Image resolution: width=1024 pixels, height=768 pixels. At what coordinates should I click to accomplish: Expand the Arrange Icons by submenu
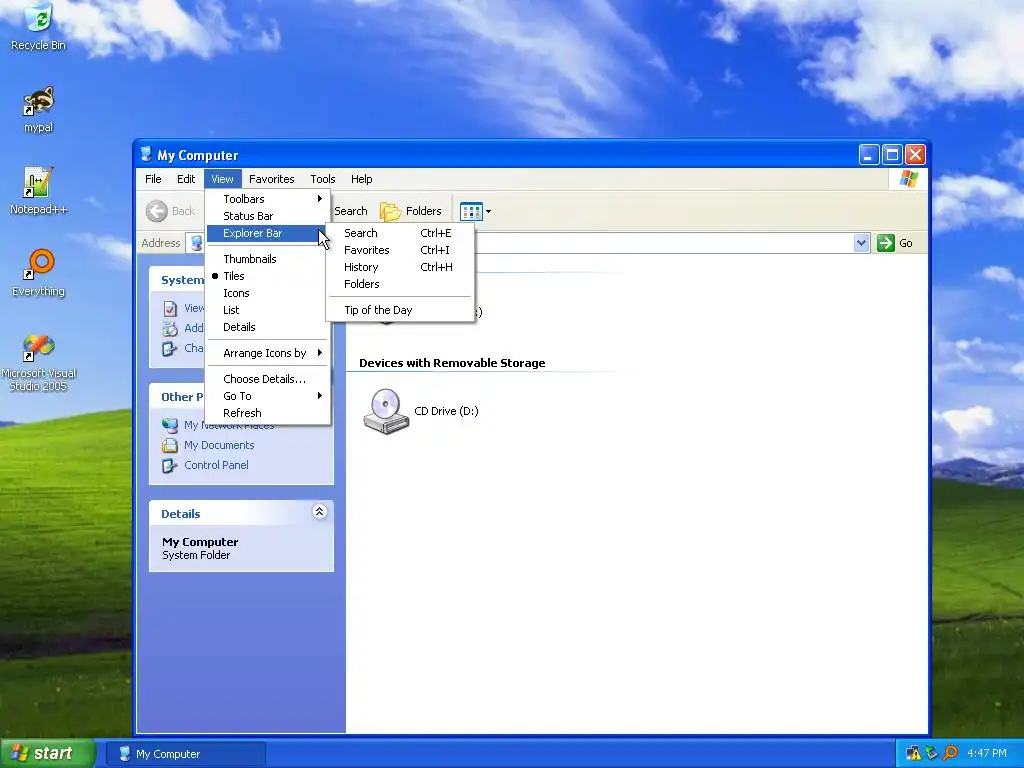[x=268, y=353]
